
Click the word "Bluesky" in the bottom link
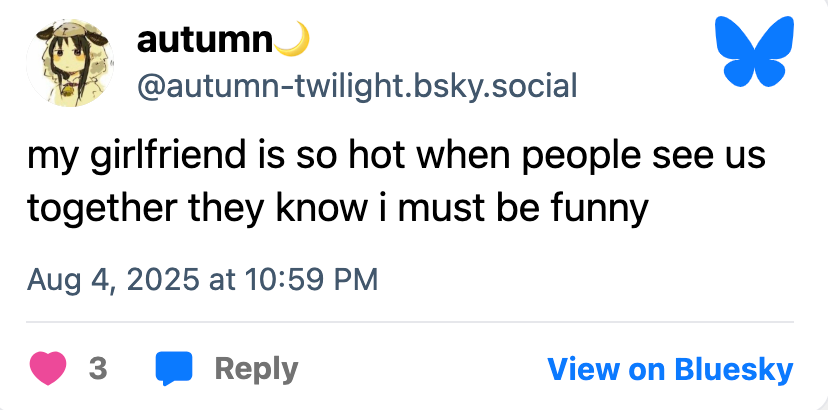click(x=732, y=369)
